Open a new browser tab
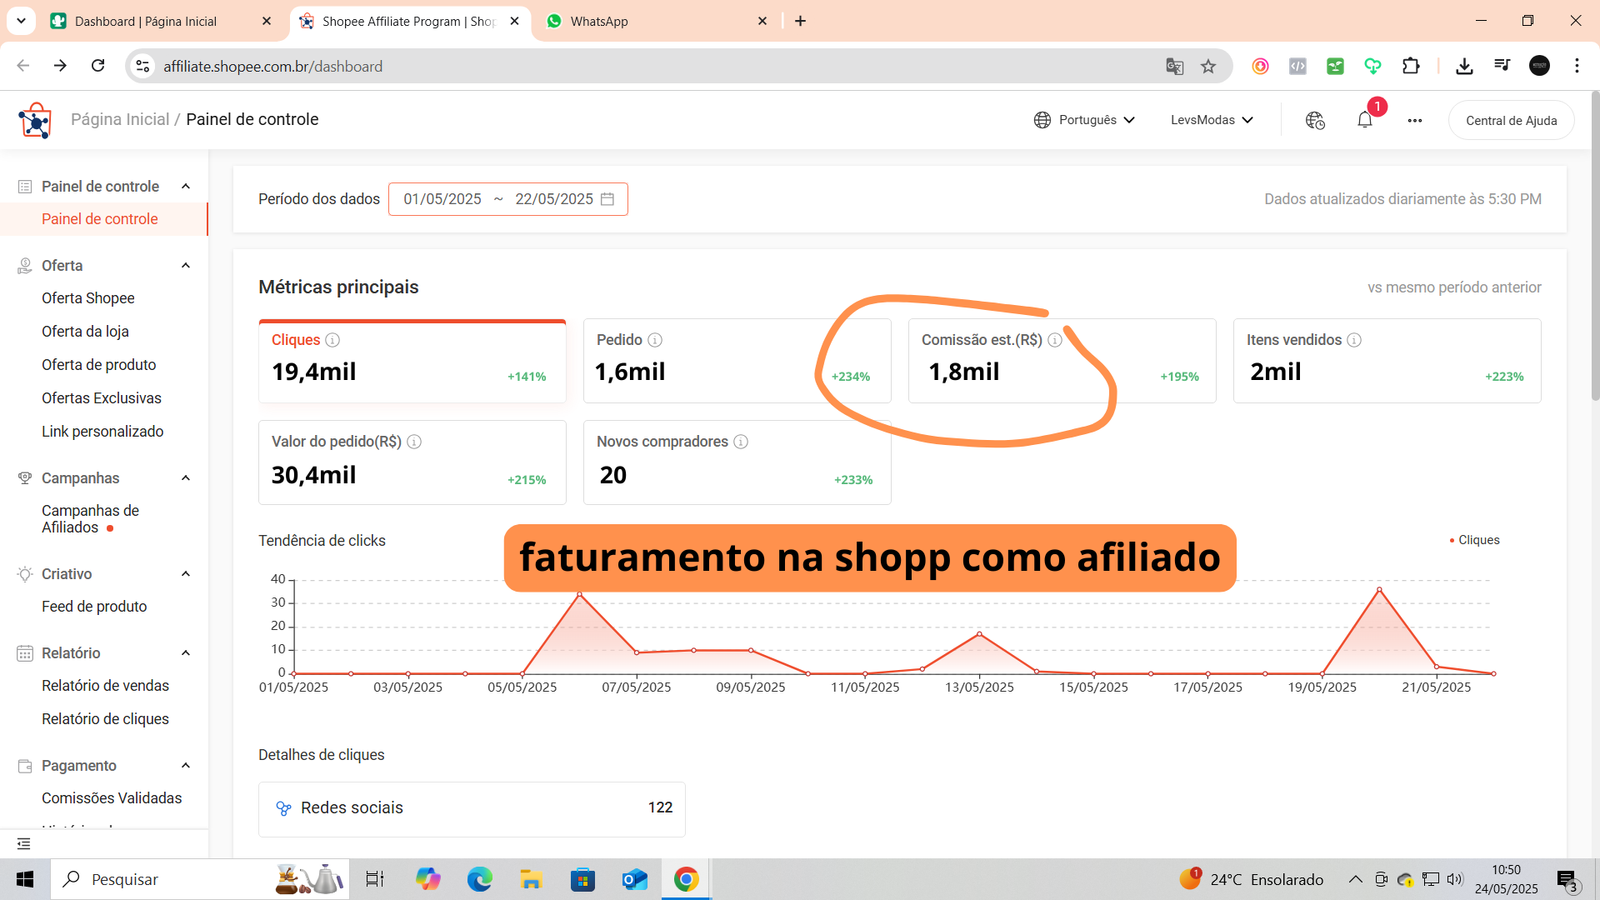 pyautogui.click(x=800, y=21)
